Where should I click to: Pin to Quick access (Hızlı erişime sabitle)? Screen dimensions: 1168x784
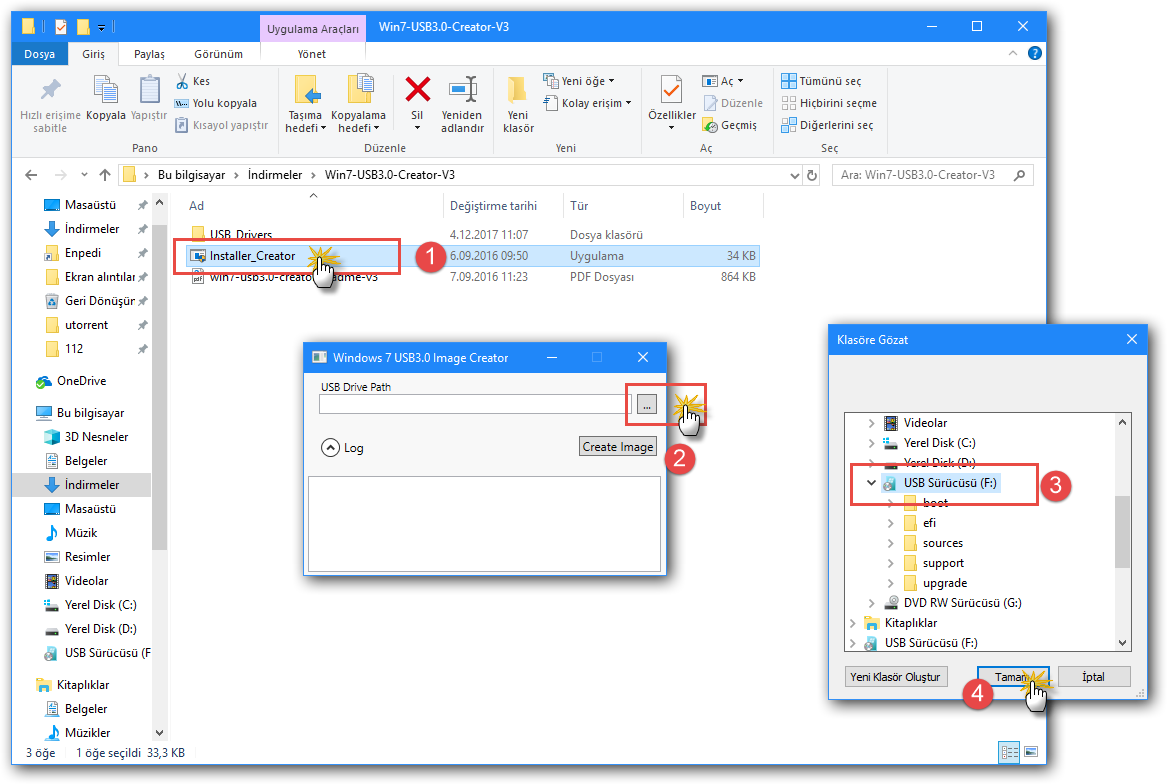coord(50,106)
